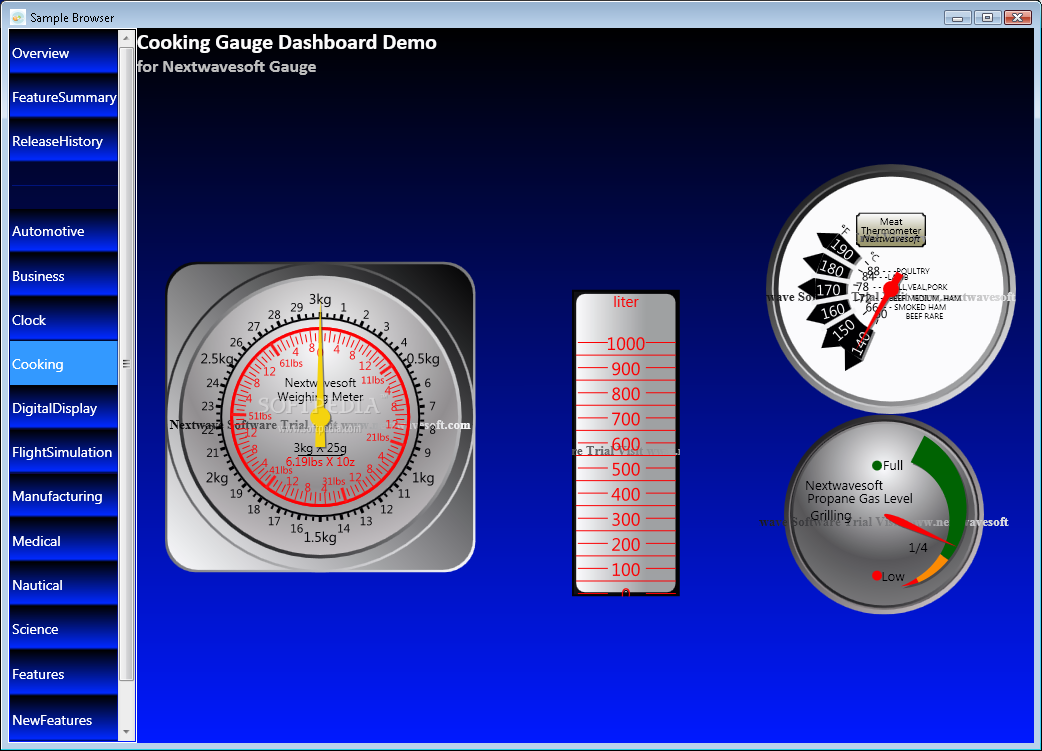
Task: Click the liter label atop the linear gauge
Action: pyautogui.click(x=625, y=302)
